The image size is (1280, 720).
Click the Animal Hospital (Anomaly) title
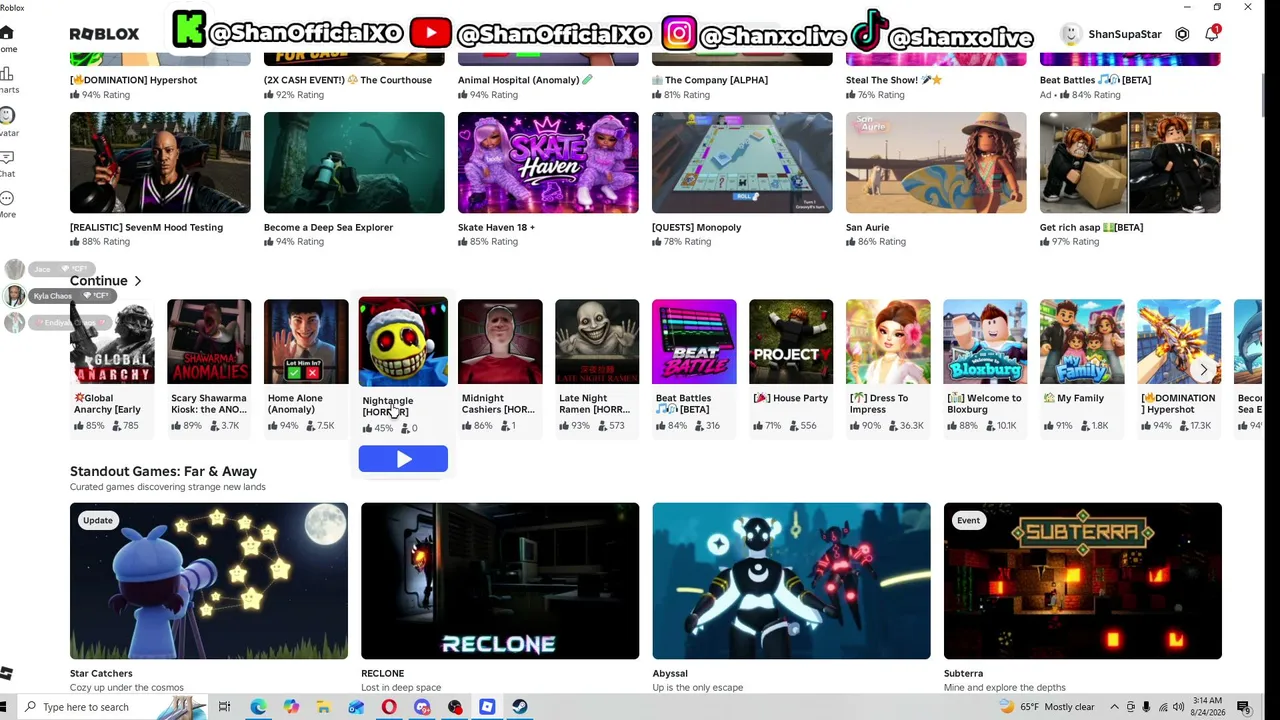[525, 80]
